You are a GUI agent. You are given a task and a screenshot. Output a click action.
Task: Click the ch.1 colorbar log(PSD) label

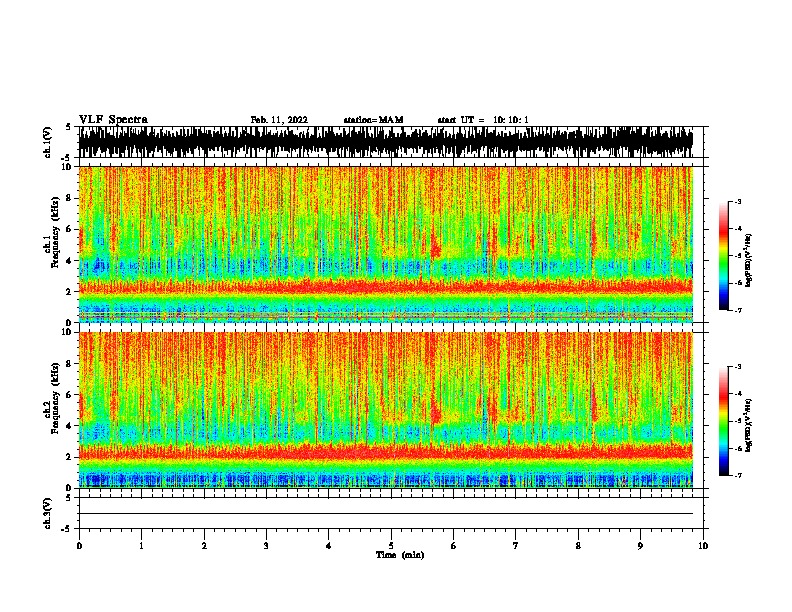(x=748, y=260)
